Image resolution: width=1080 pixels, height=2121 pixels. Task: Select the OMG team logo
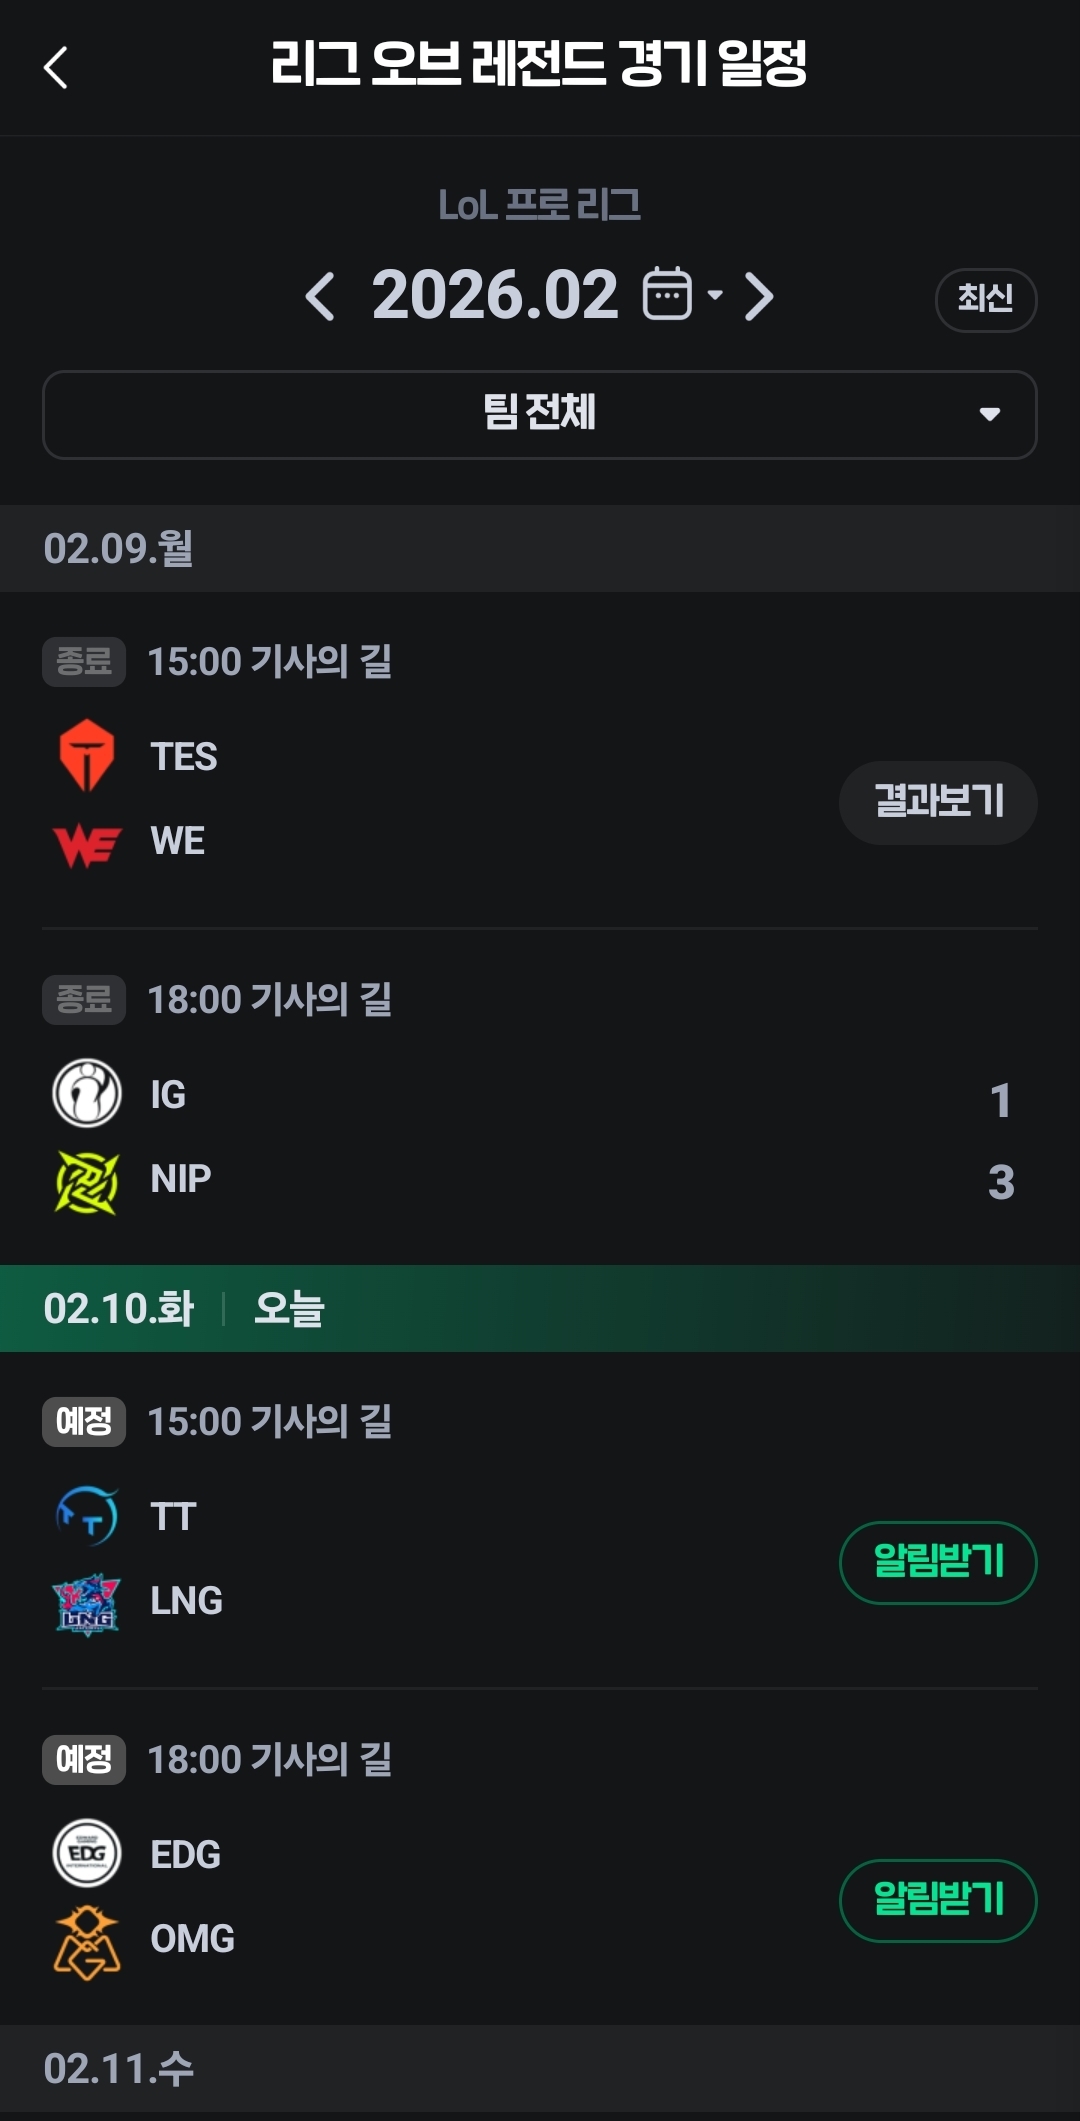pos(87,1942)
